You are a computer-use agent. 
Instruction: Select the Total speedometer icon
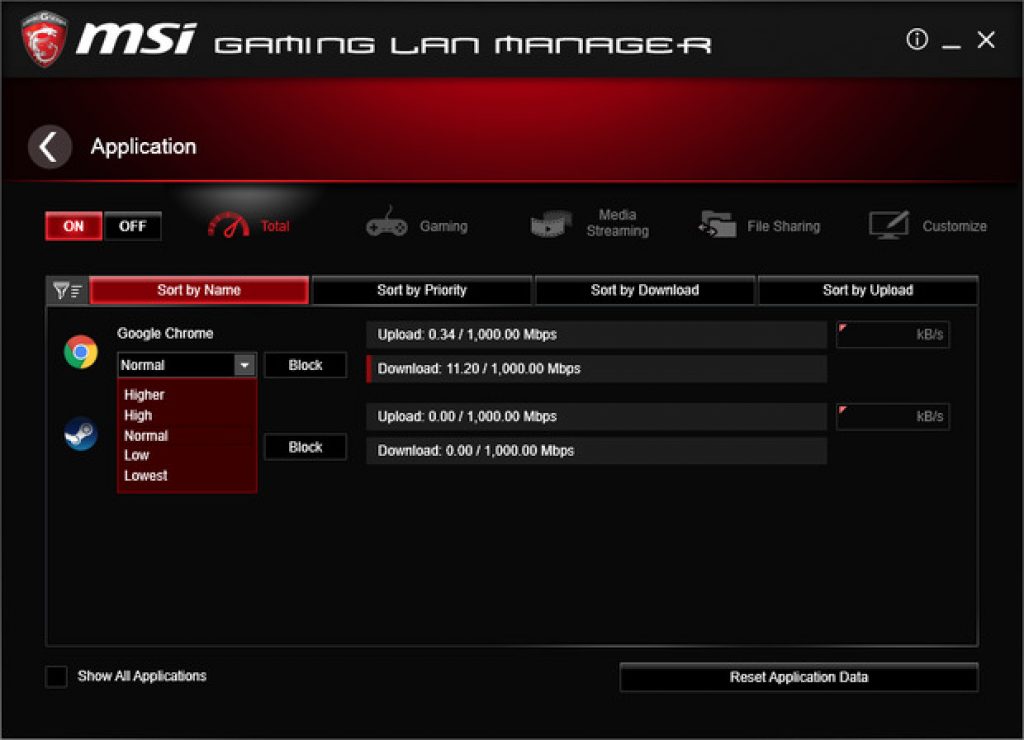pos(228,225)
